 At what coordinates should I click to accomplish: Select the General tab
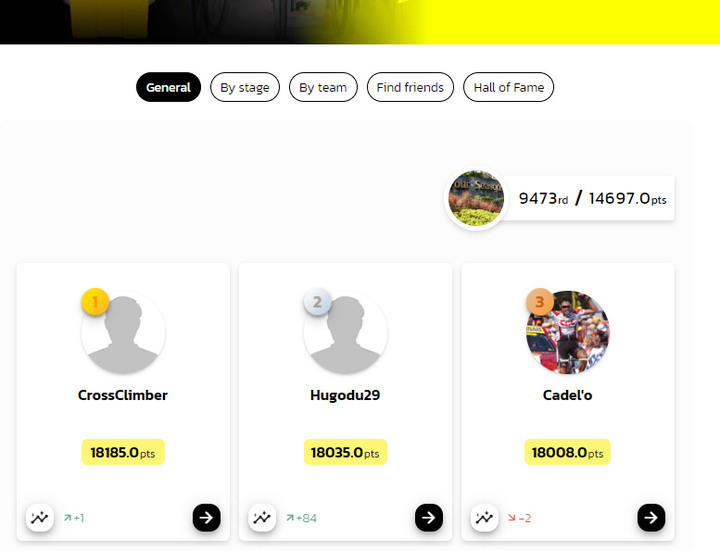point(169,87)
